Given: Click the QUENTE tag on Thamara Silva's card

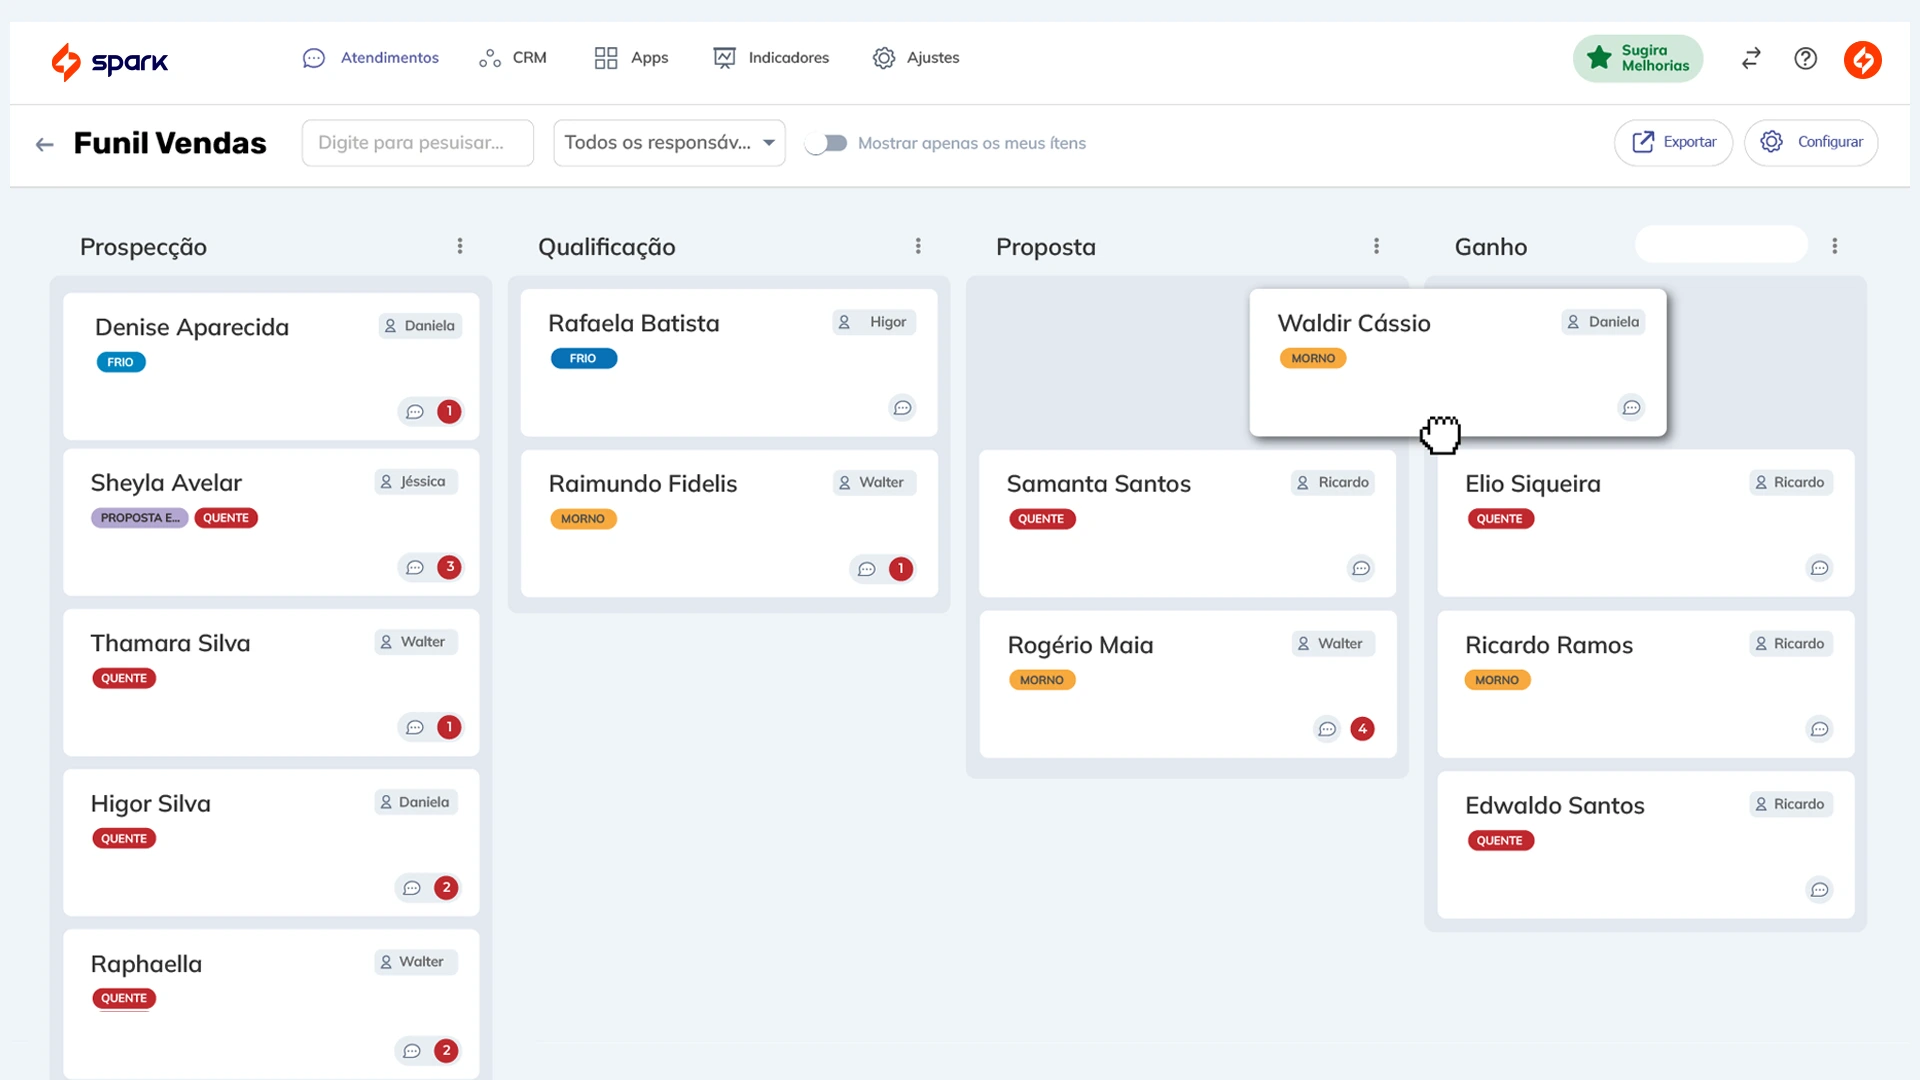Looking at the screenshot, I should coord(123,678).
